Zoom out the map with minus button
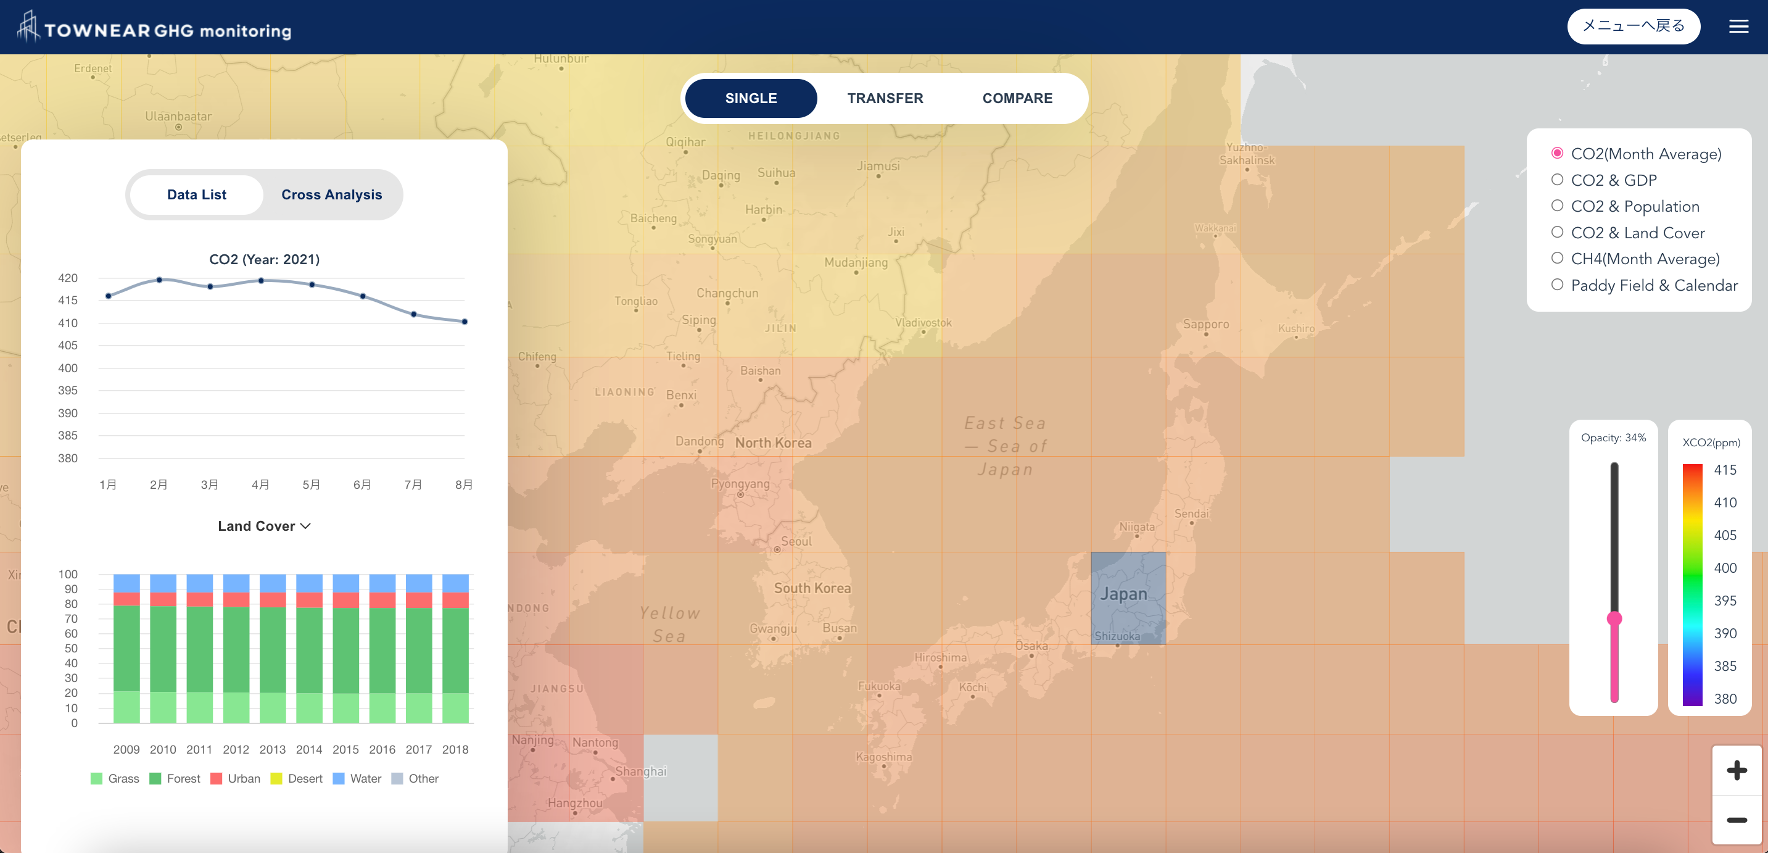Image resolution: width=1768 pixels, height=854 pixels. coord(1737,820)
